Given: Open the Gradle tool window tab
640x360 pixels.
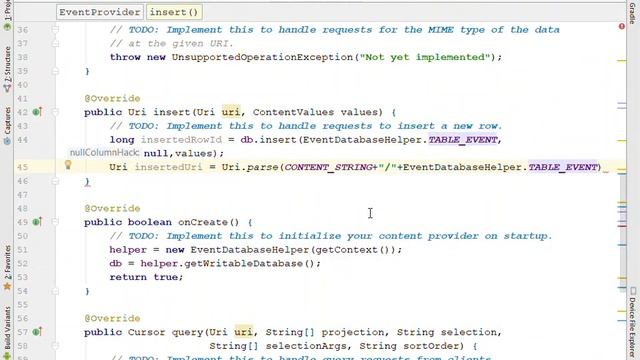Looking at the screenshot, I should [x=633, y=12].
